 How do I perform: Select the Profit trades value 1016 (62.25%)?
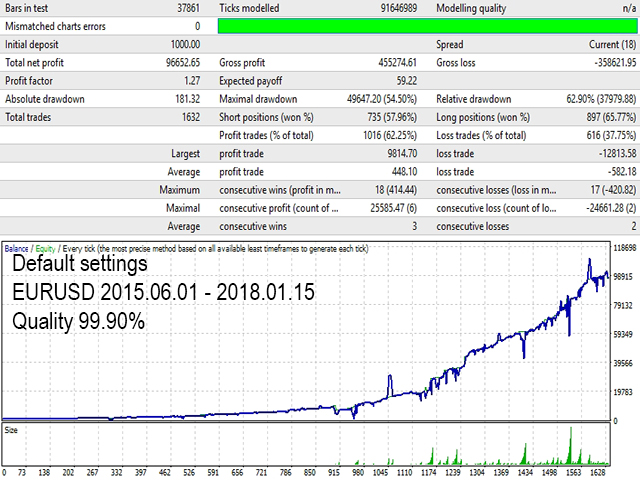tap(390, 135)
